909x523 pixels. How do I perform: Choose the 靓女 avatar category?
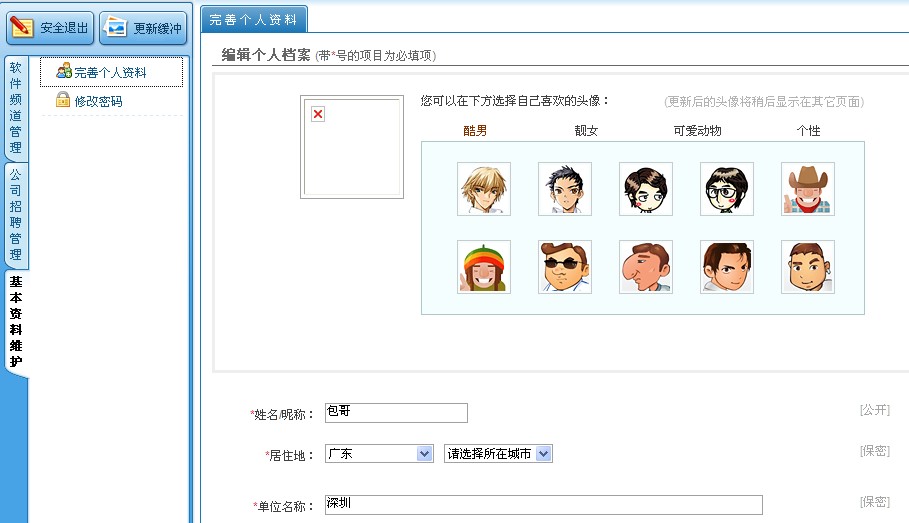(x=586, y=130)
